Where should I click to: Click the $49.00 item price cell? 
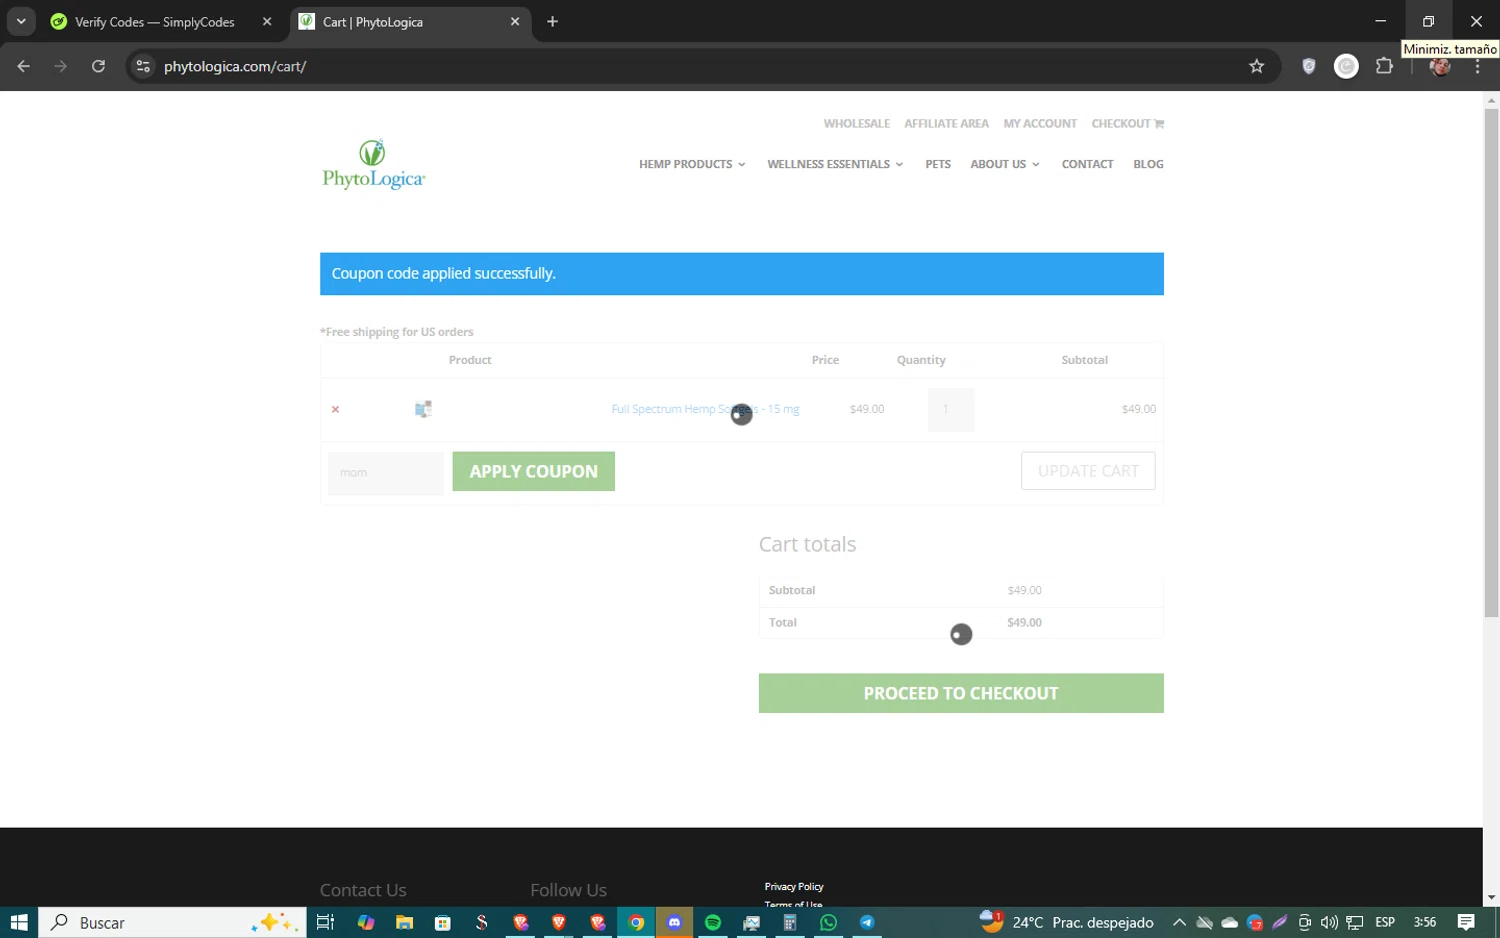pyautogui.click(x=867, y=409)
